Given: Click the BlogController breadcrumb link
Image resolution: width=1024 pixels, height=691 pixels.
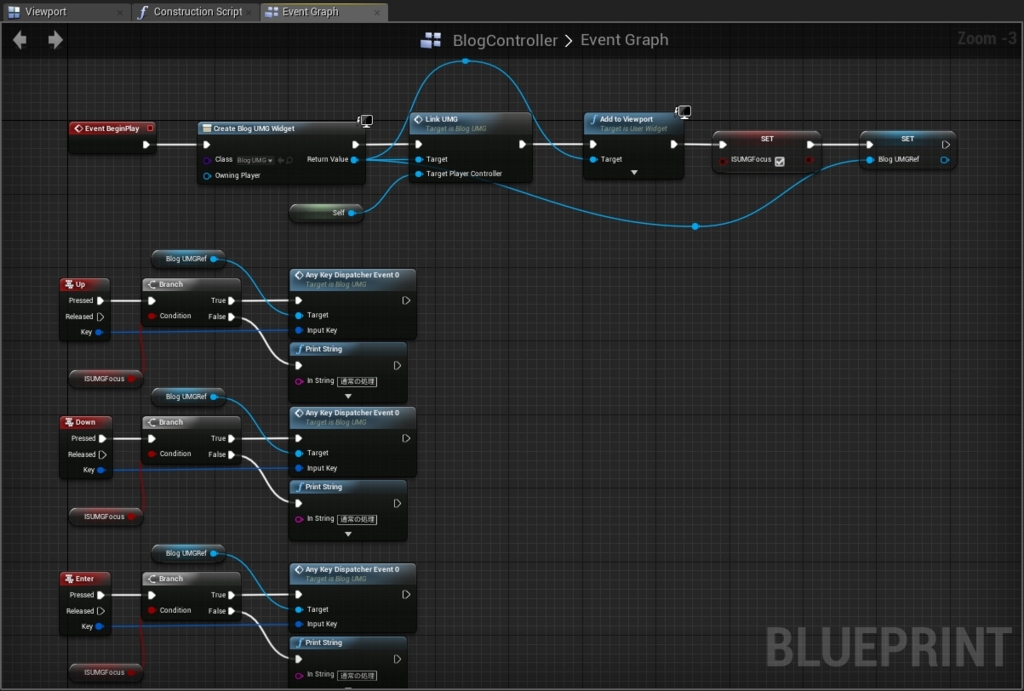Looking at the screenshot, I should [x=505, y=40].
